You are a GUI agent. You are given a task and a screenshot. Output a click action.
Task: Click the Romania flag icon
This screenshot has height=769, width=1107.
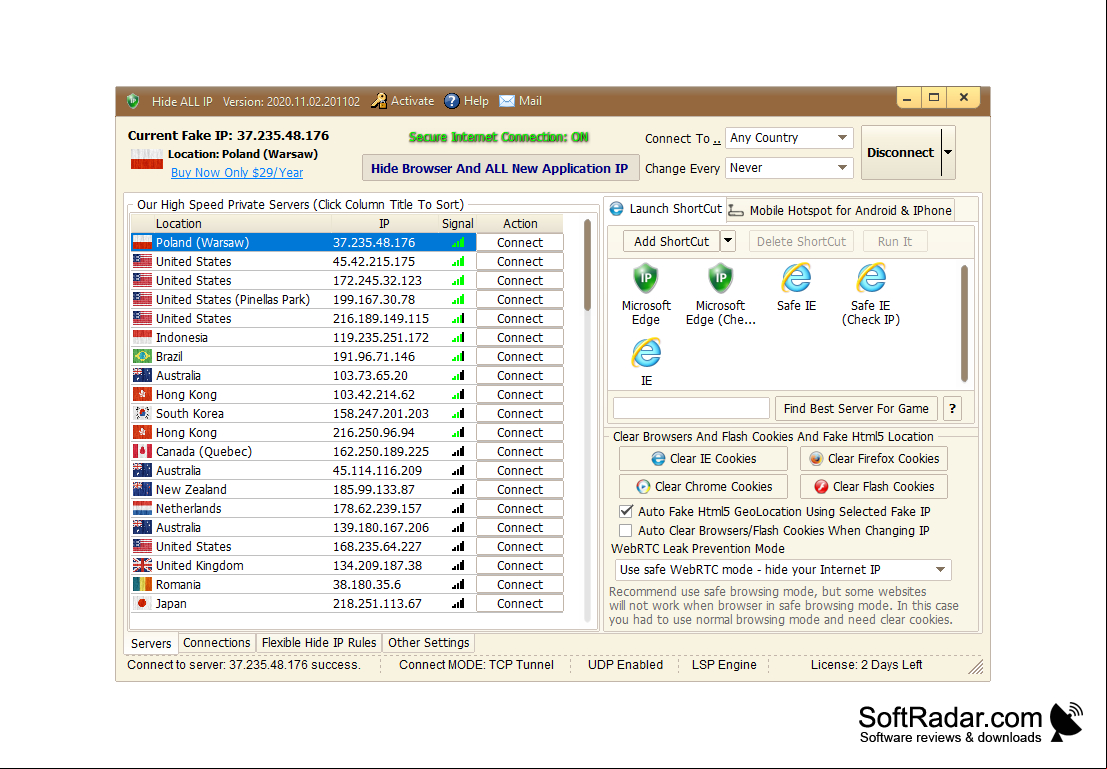[142, 585]
